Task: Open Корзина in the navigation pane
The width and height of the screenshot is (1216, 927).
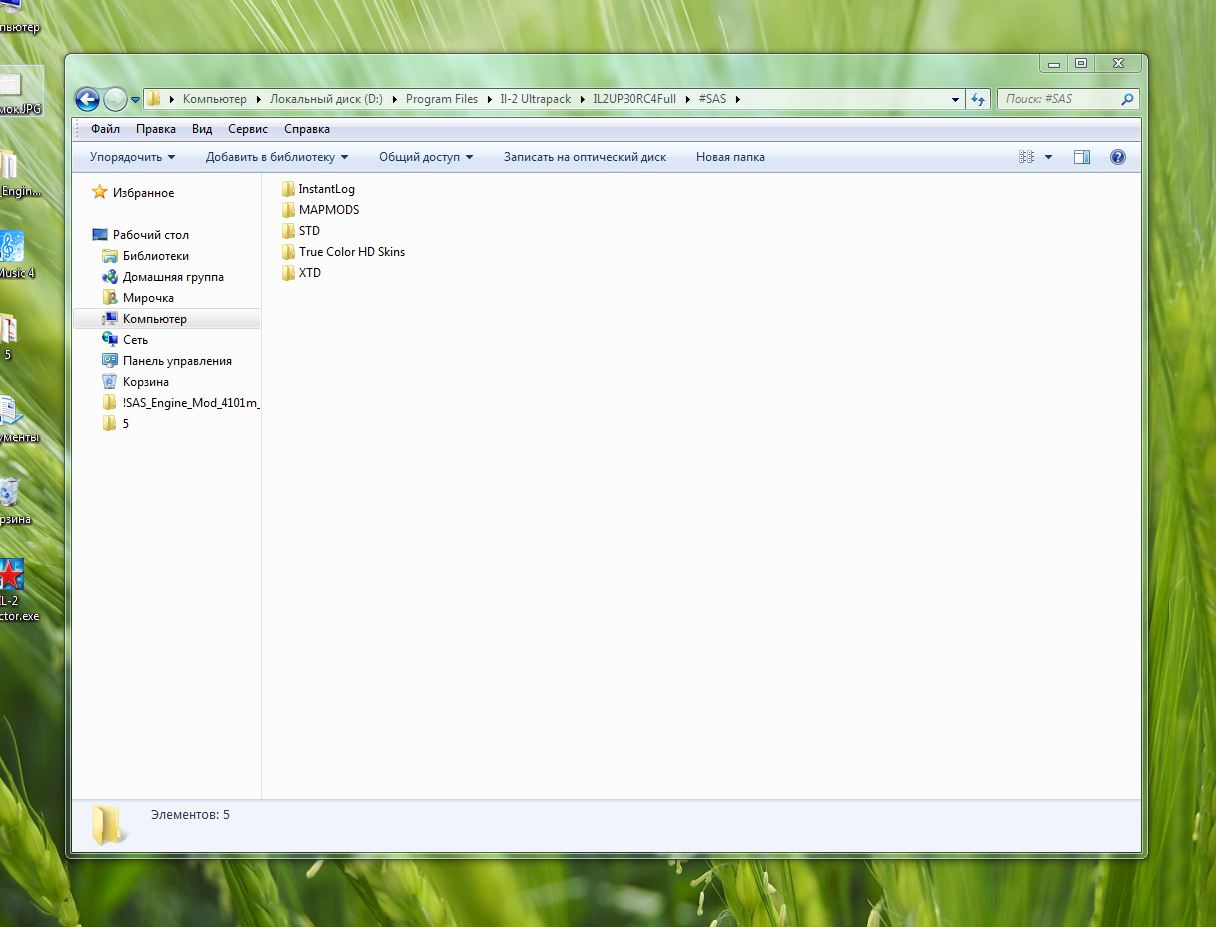Action: [x=145, y=382]
